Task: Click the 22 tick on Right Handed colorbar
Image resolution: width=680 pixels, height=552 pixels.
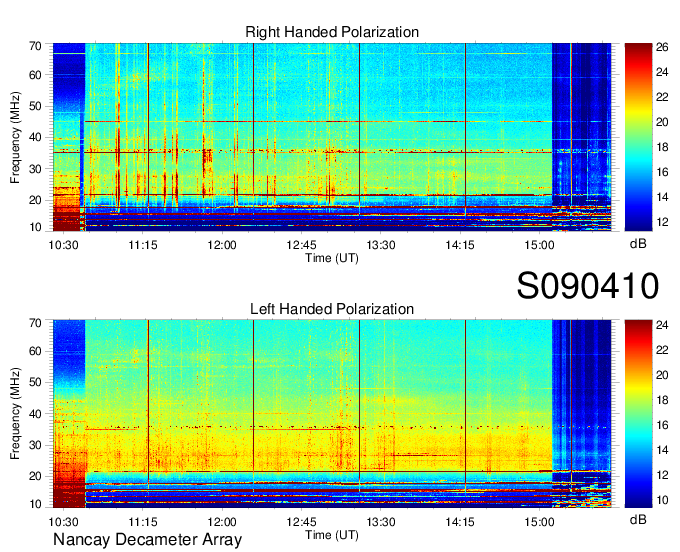Action: (662, 97)
